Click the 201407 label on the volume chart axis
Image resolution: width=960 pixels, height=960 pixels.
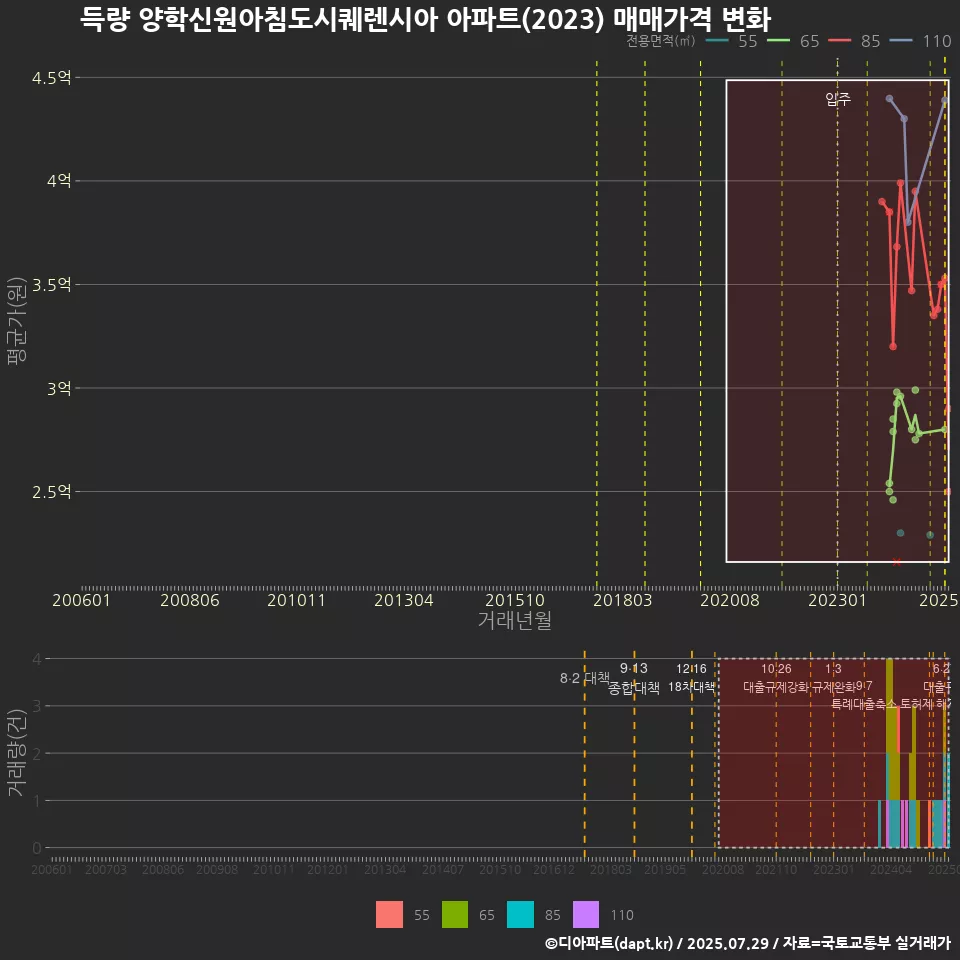(443, 869)
